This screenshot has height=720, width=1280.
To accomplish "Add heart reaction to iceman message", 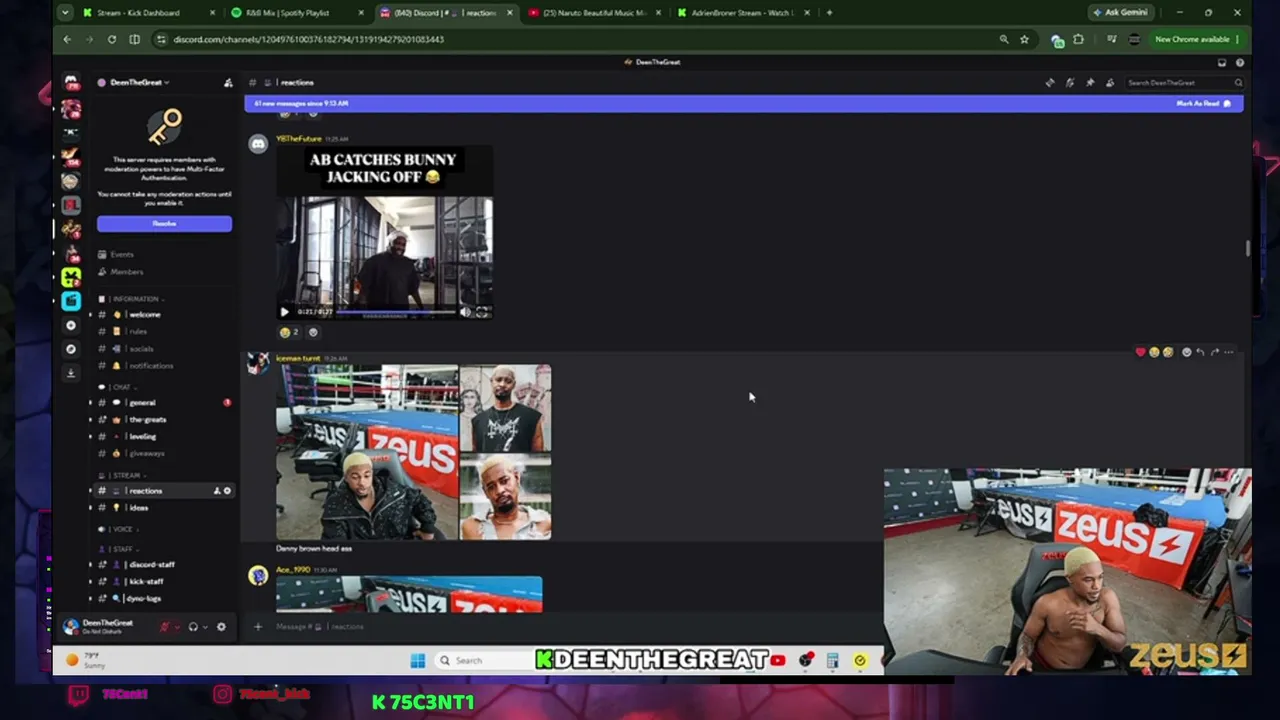I will (1140, 352).
